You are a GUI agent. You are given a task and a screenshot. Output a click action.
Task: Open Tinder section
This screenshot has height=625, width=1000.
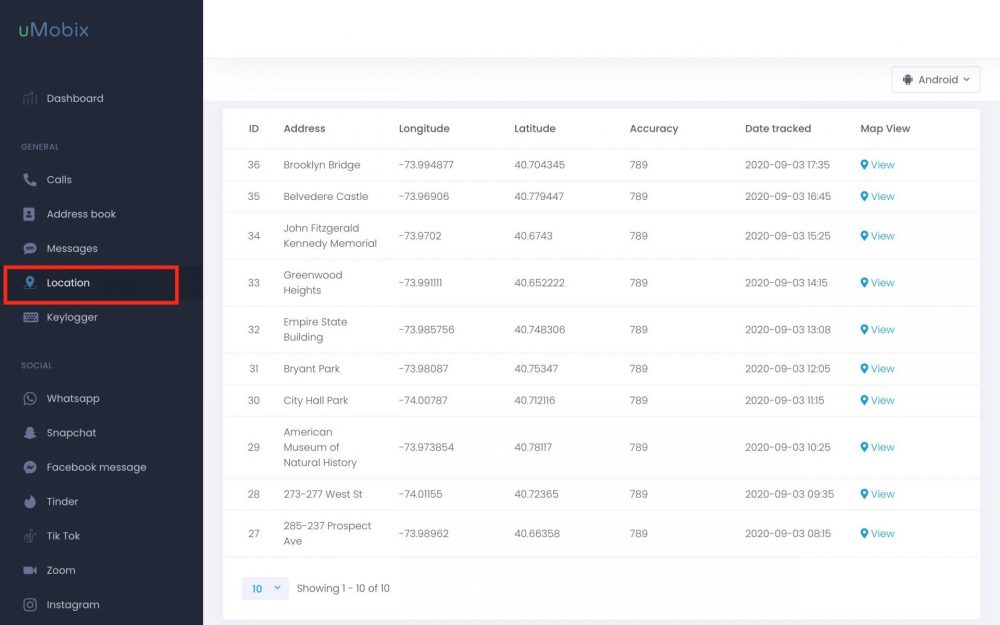coord(62,502)
